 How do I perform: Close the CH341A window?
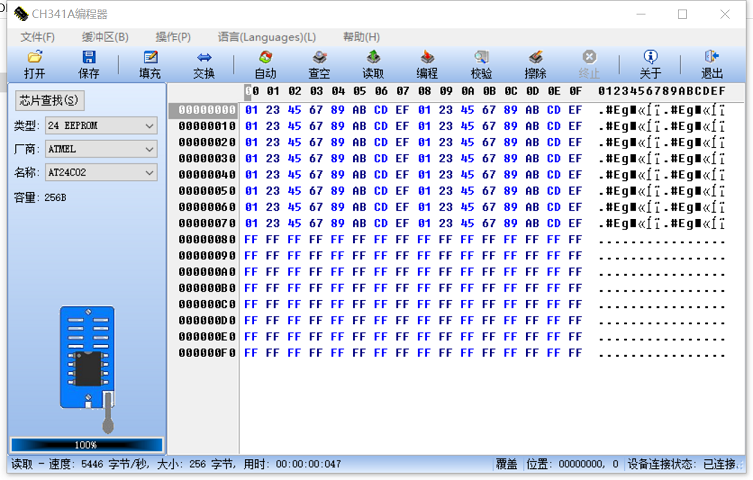(x=725, y=14)
